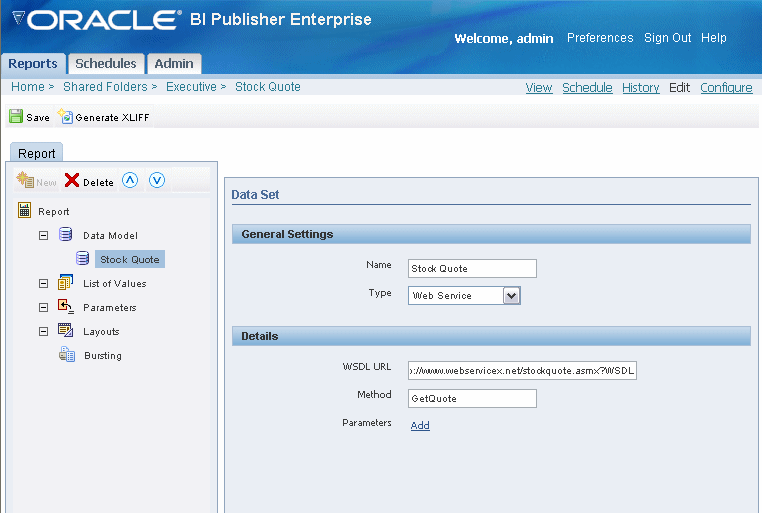Click the Delete button label
Viewport: 762px width, 513px height.
(98, 183)
